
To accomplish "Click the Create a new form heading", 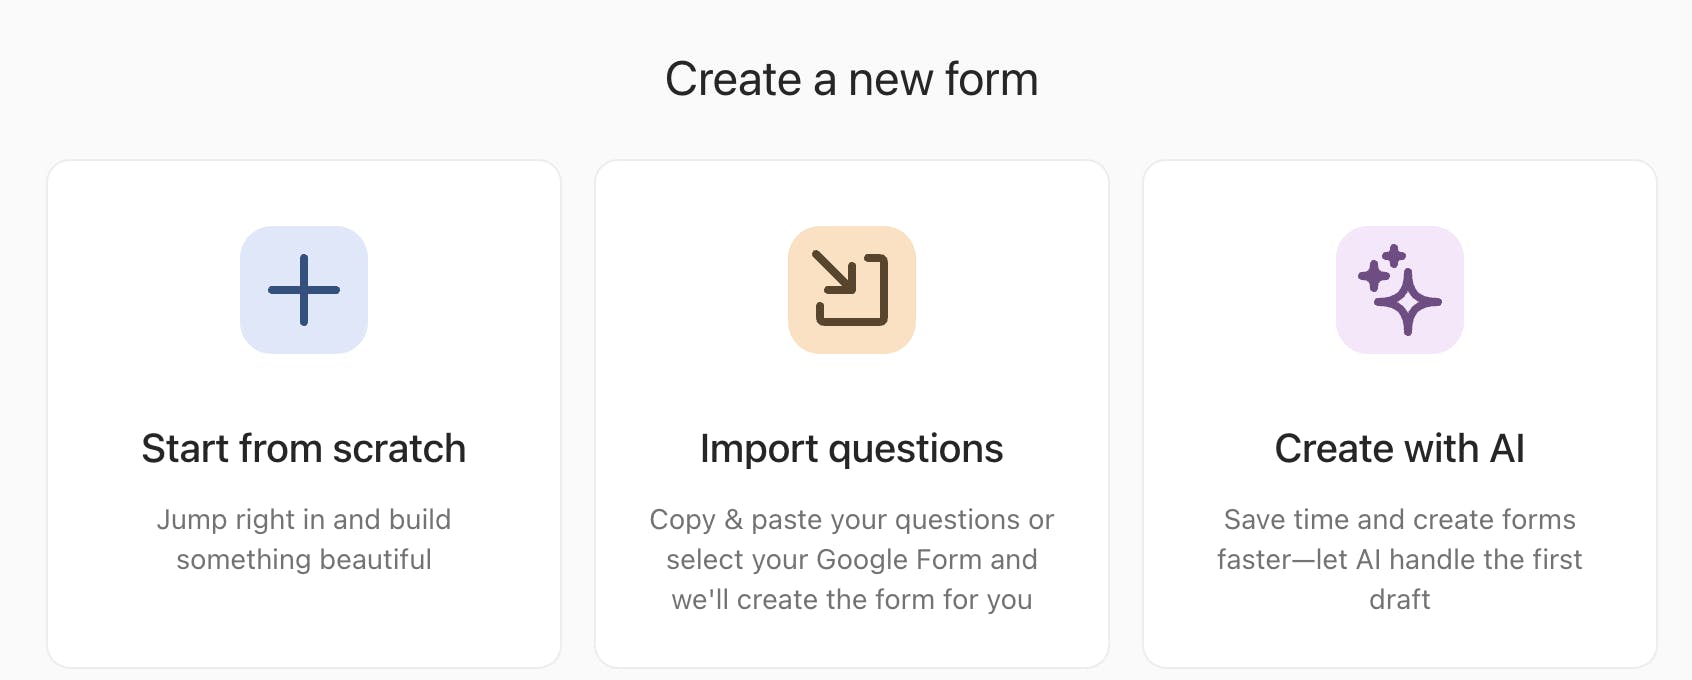I will [x=852, y=79].
